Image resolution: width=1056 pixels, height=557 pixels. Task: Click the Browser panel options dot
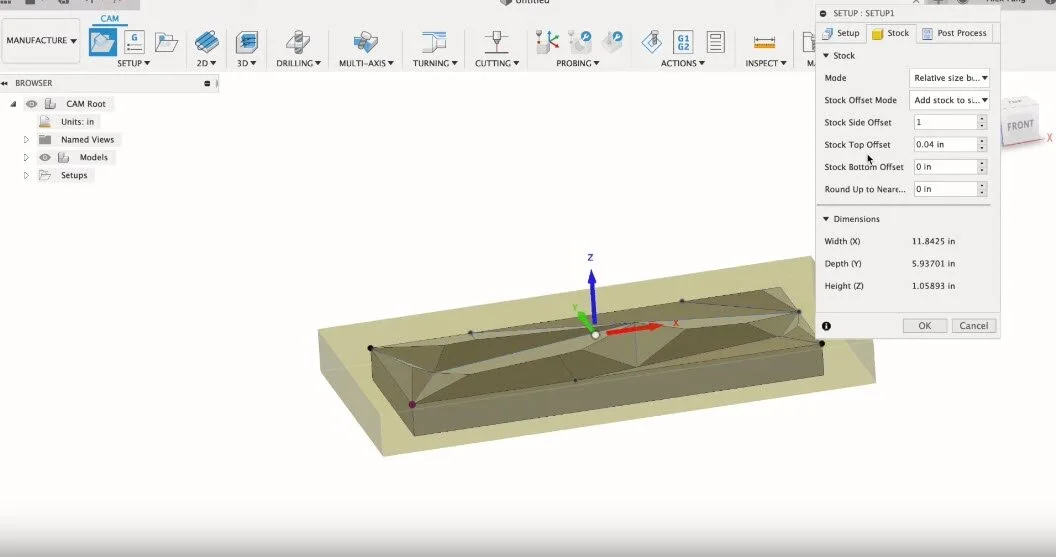click(x=207, y=84)
